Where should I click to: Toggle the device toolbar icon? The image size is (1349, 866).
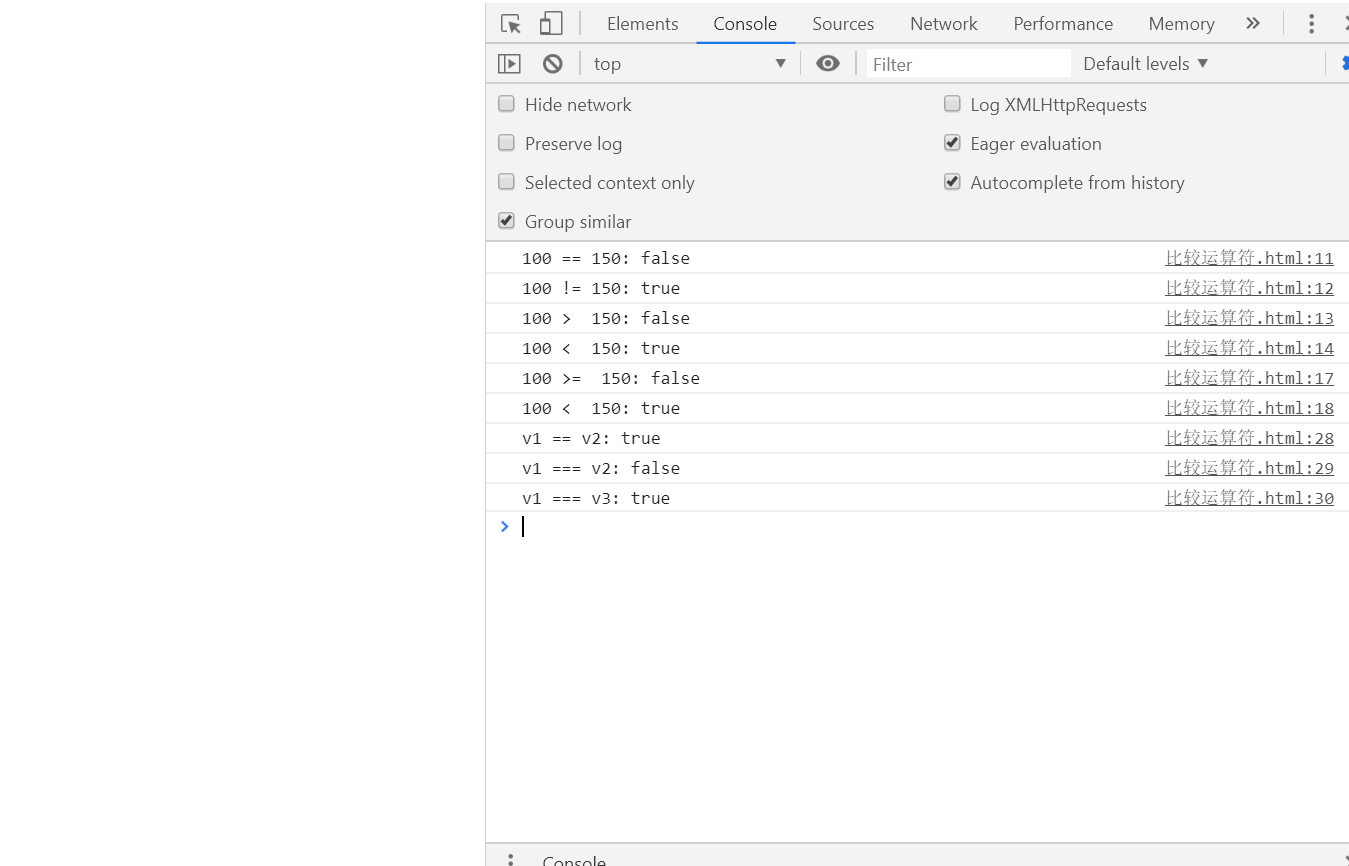click(x=551, y=24)
